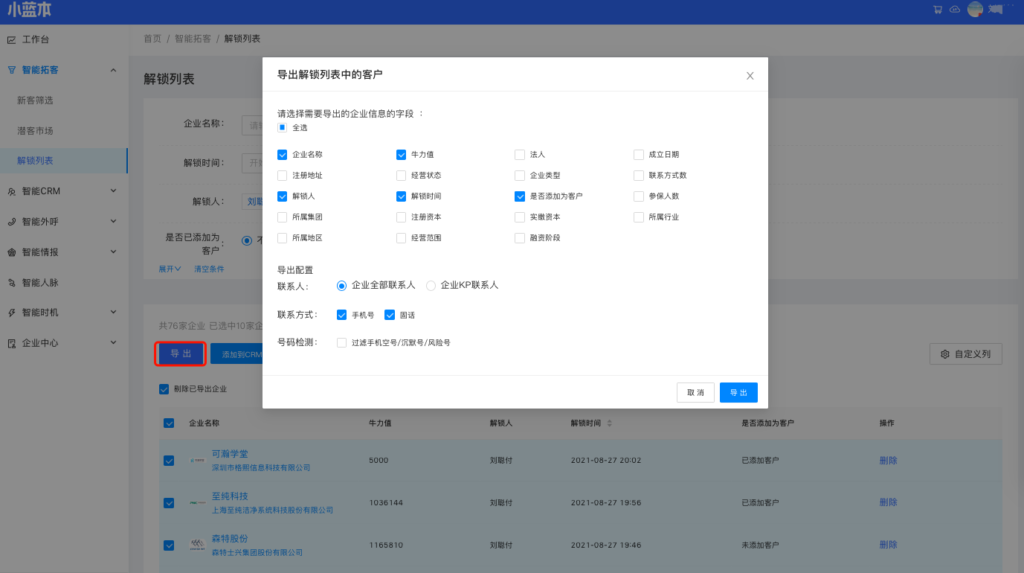The image size is (1024, 573).
Task: Go to 潜客市场 in the sidebar
Action: [35, 130]
